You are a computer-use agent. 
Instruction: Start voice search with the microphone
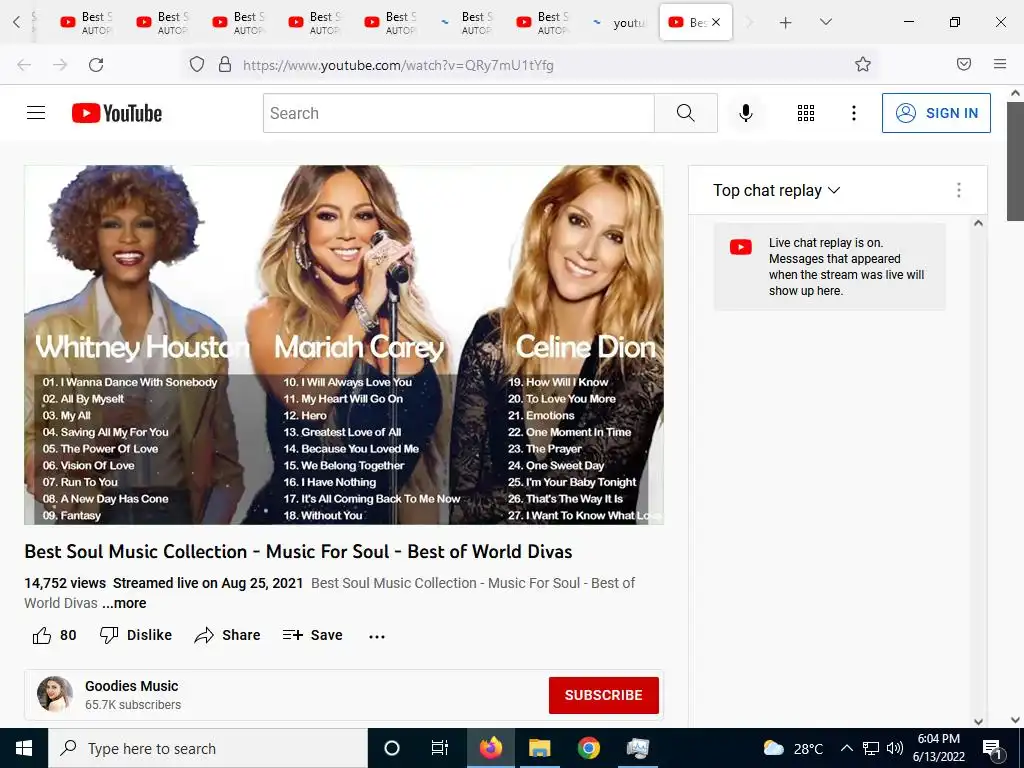745,113
